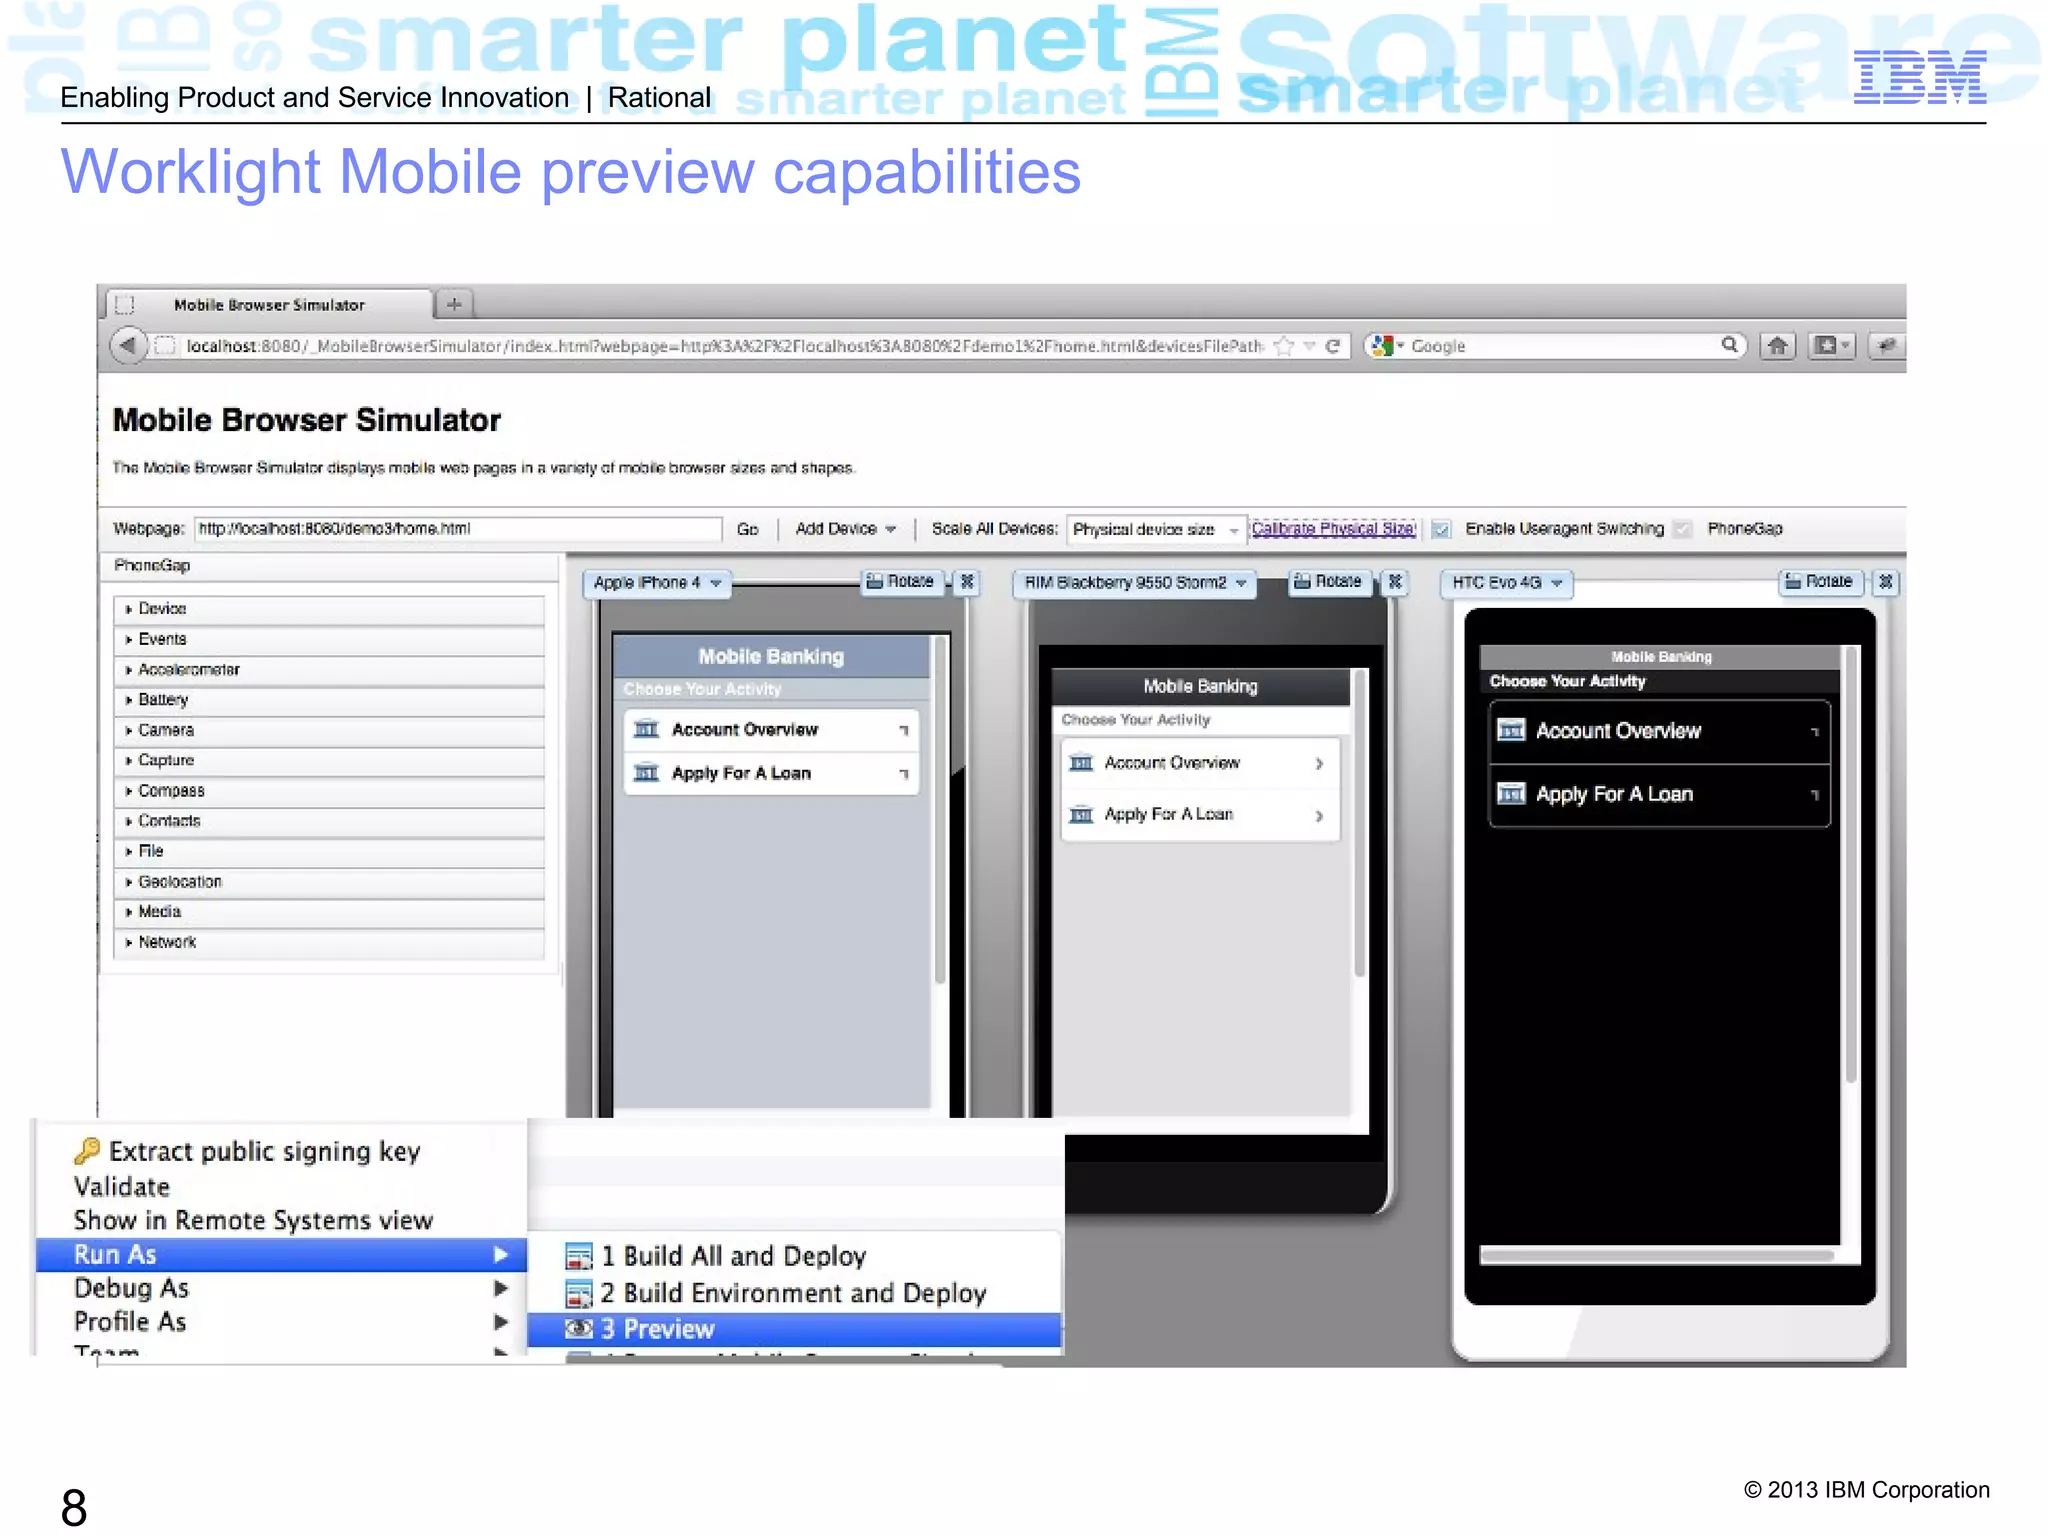Click Google search engine icon
Image resolution: width=2048 pixels, height=1536 pixels.
[x=1383, y=346]
